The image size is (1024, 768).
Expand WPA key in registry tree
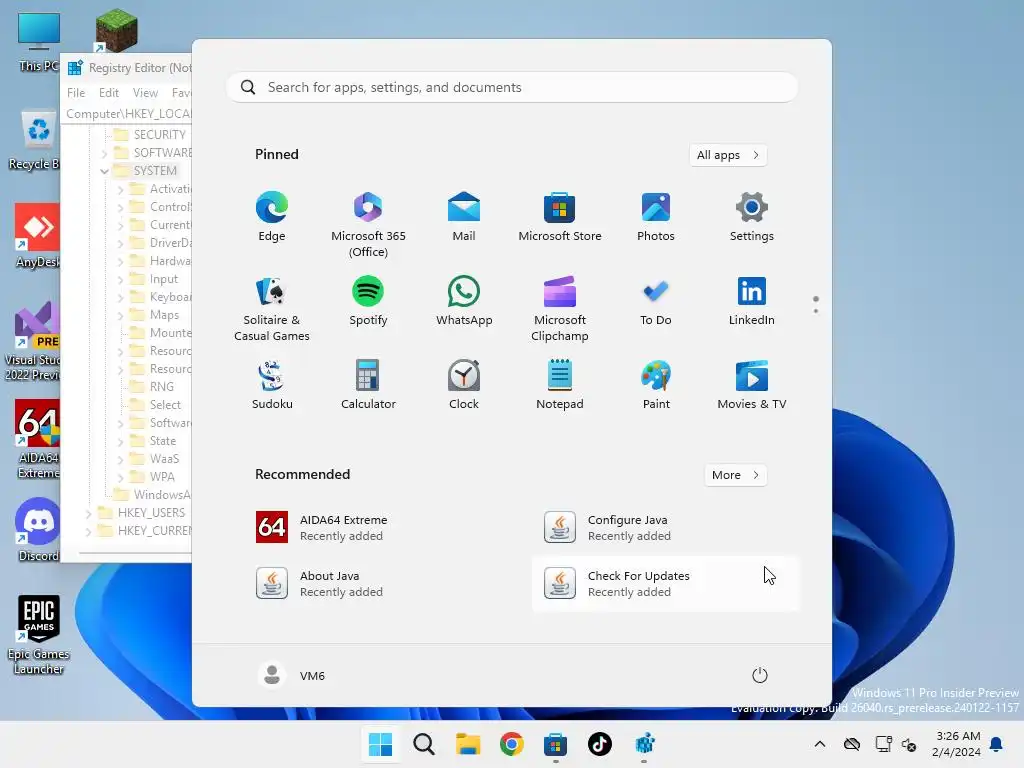click(120, 477)
